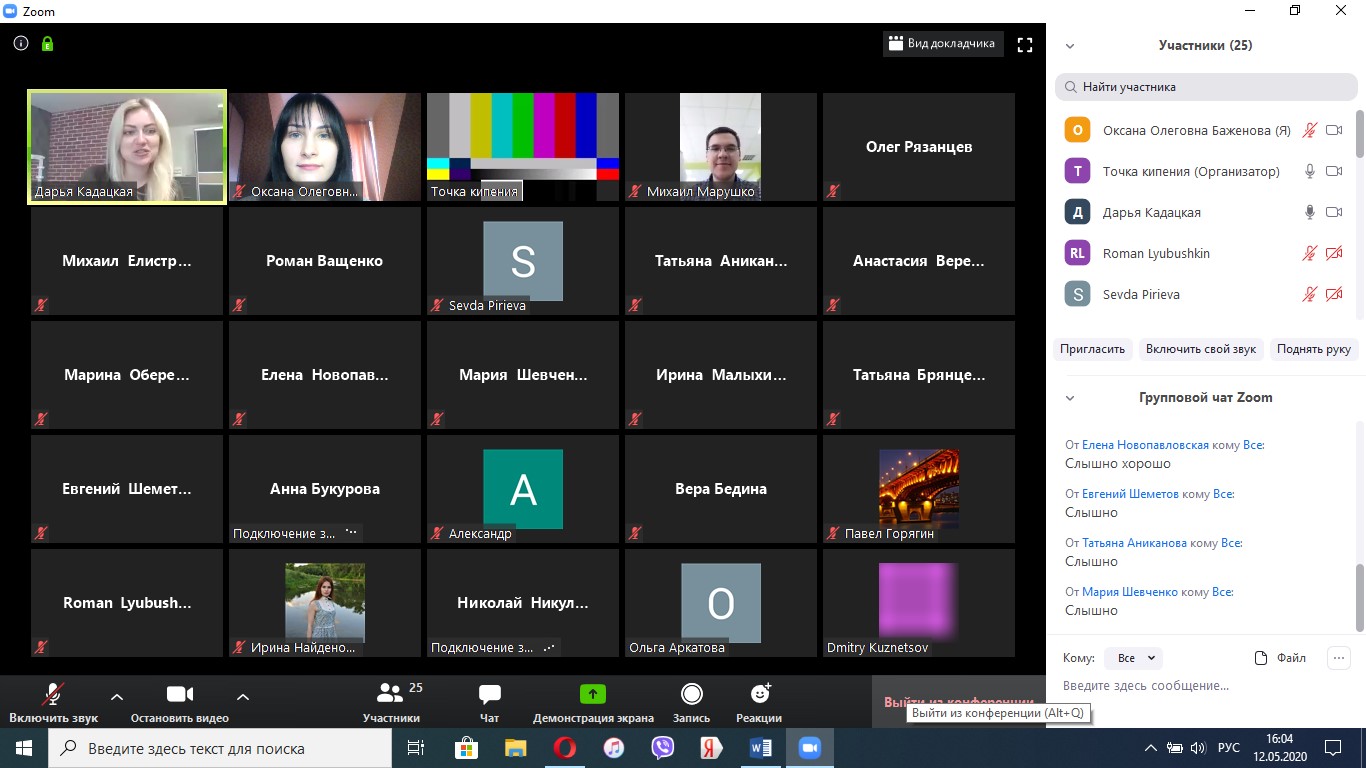Click the Windows taskbar search box
The height and width of the screenshot is (768, 1366).
[219, 748]
